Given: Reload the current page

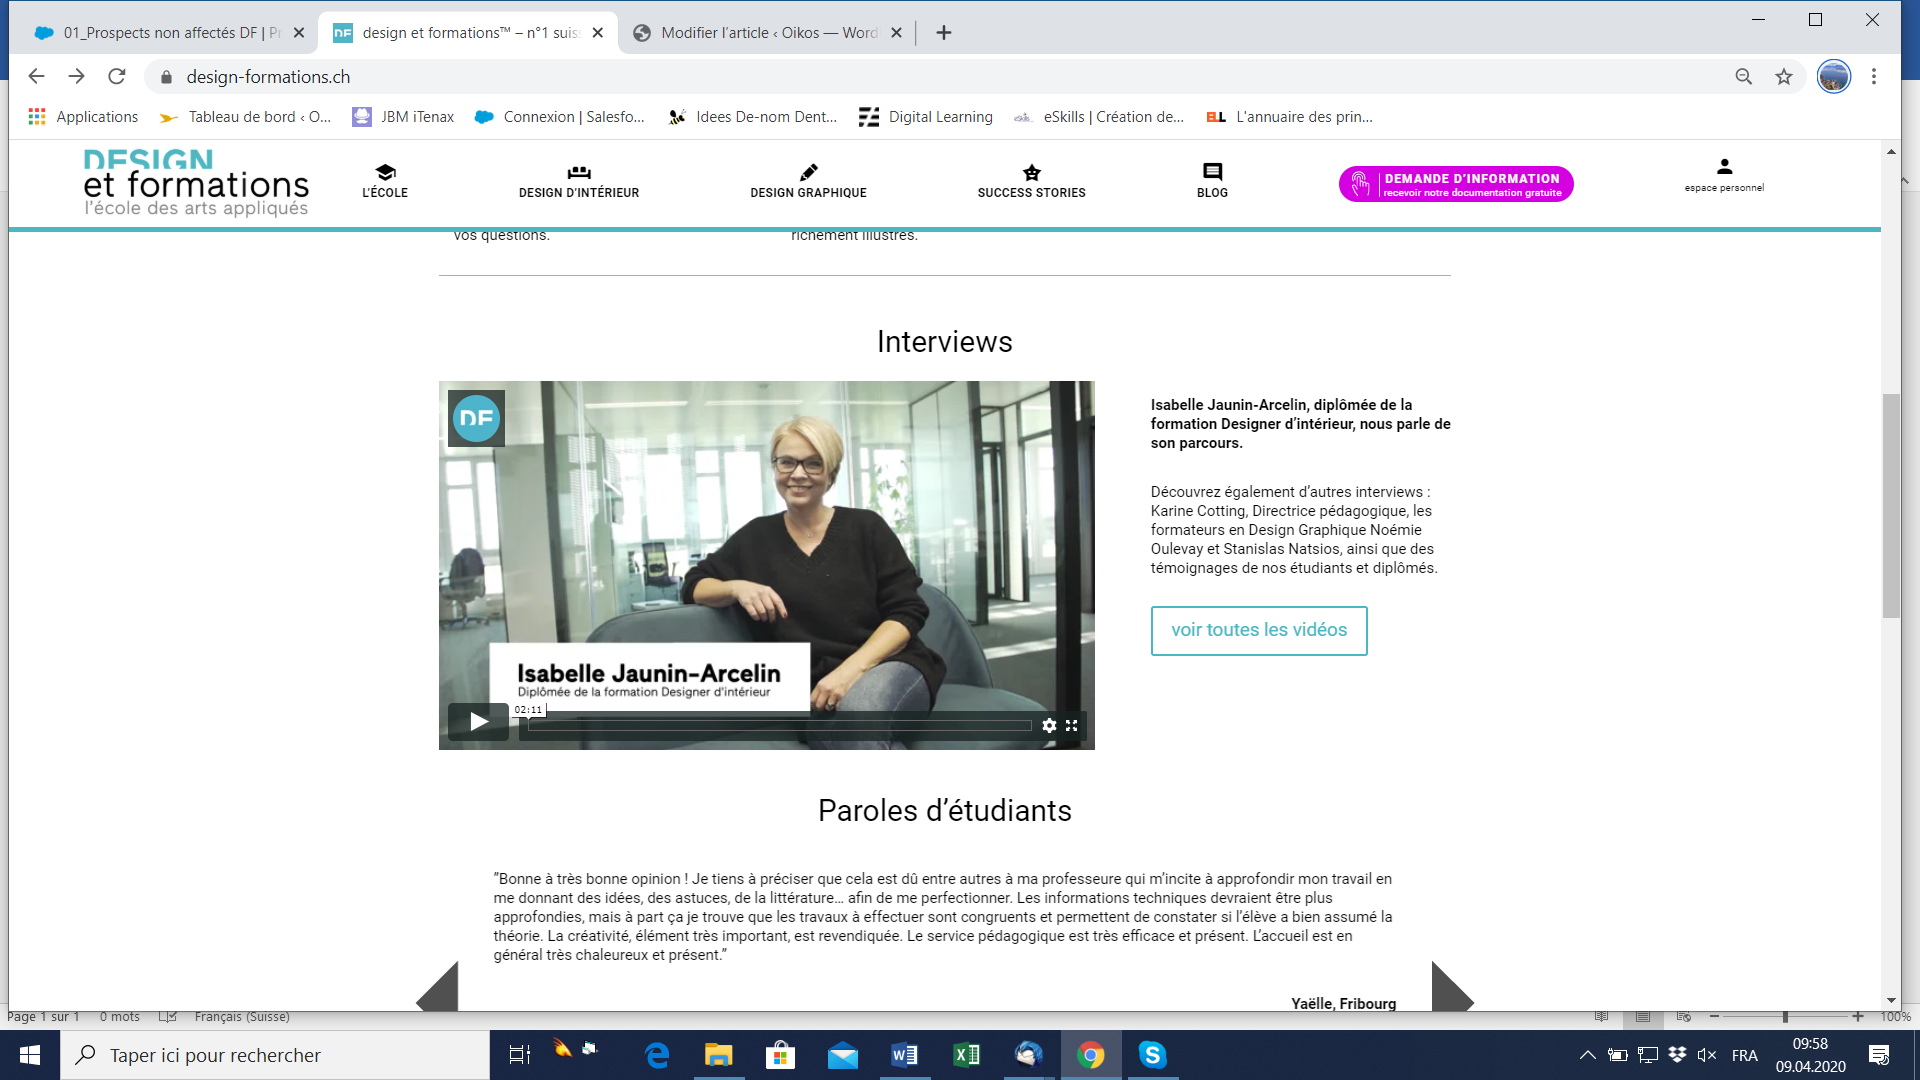Looking at the screenshot, I should (x=117, y=77).
